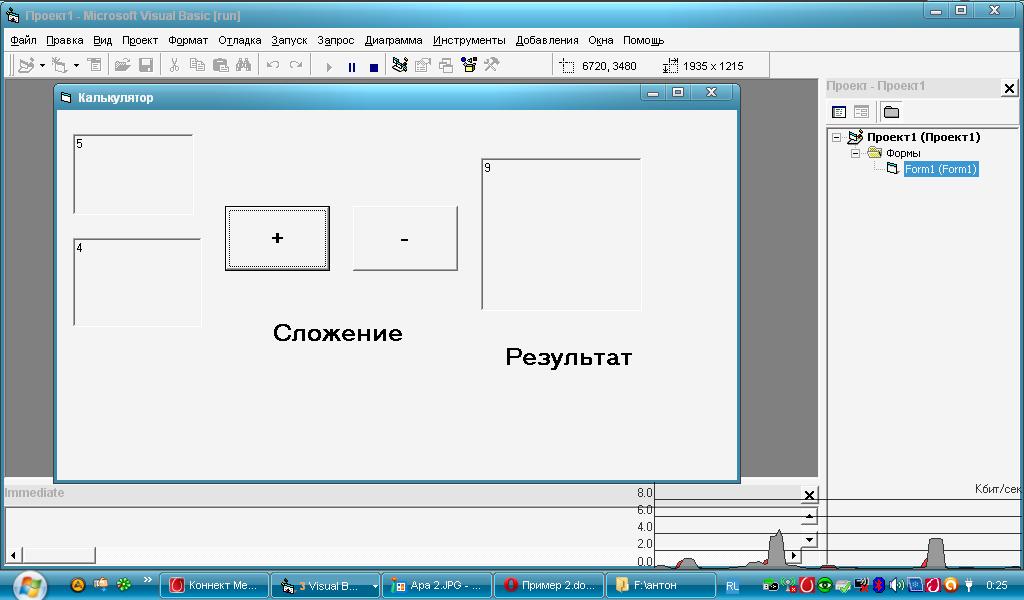The height and width of the screenshot is (600, 1024).
Task: Open dropdown beside the Add Project icon
Action: pyautogui.click(x=42, y=66)
